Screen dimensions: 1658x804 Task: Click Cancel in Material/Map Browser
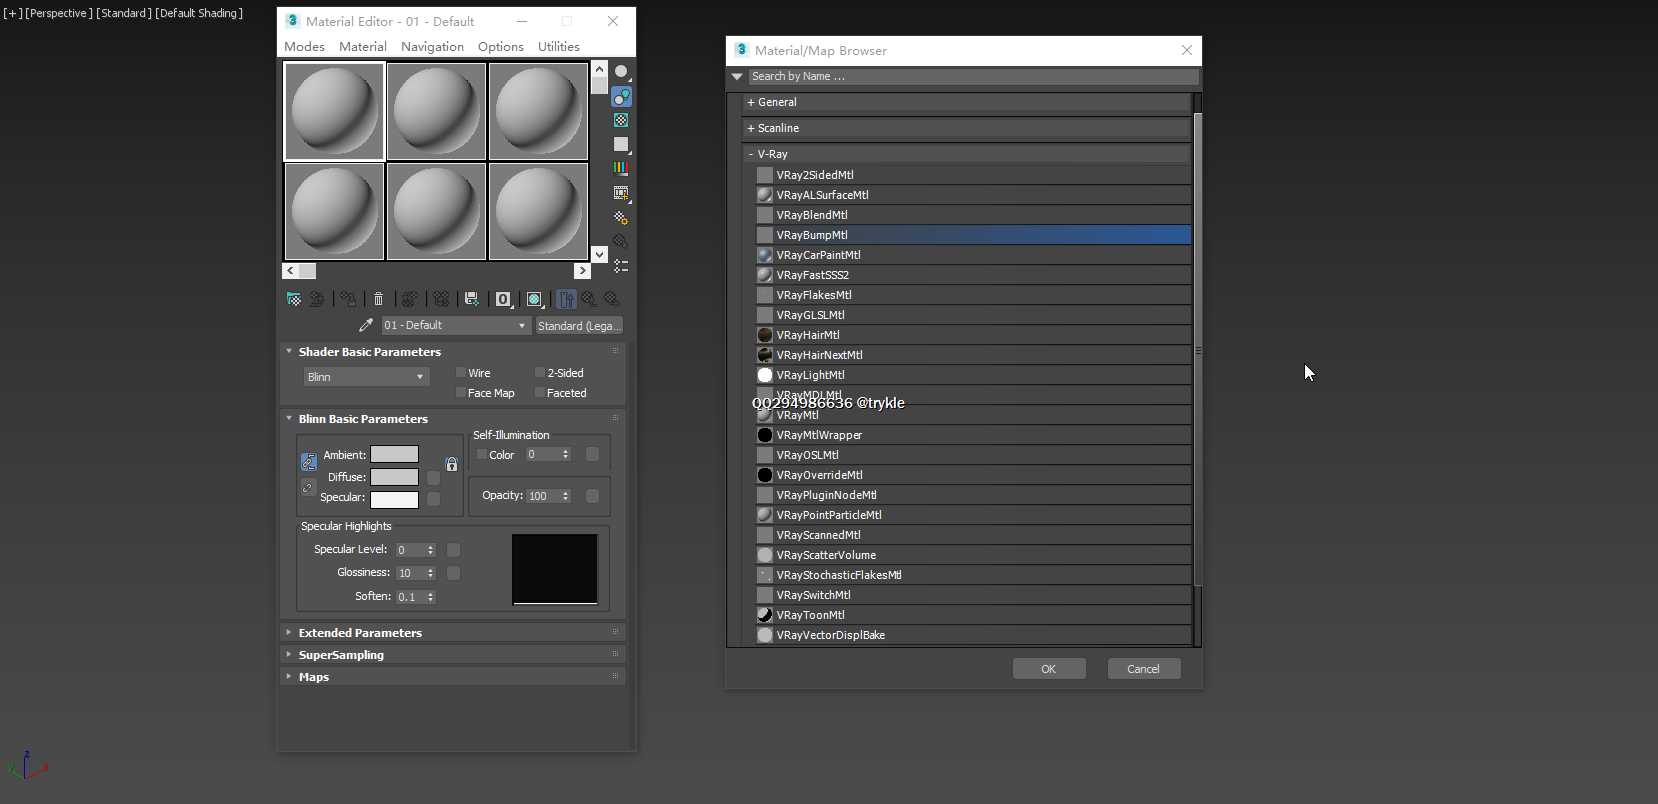(x=1144, y=669)
